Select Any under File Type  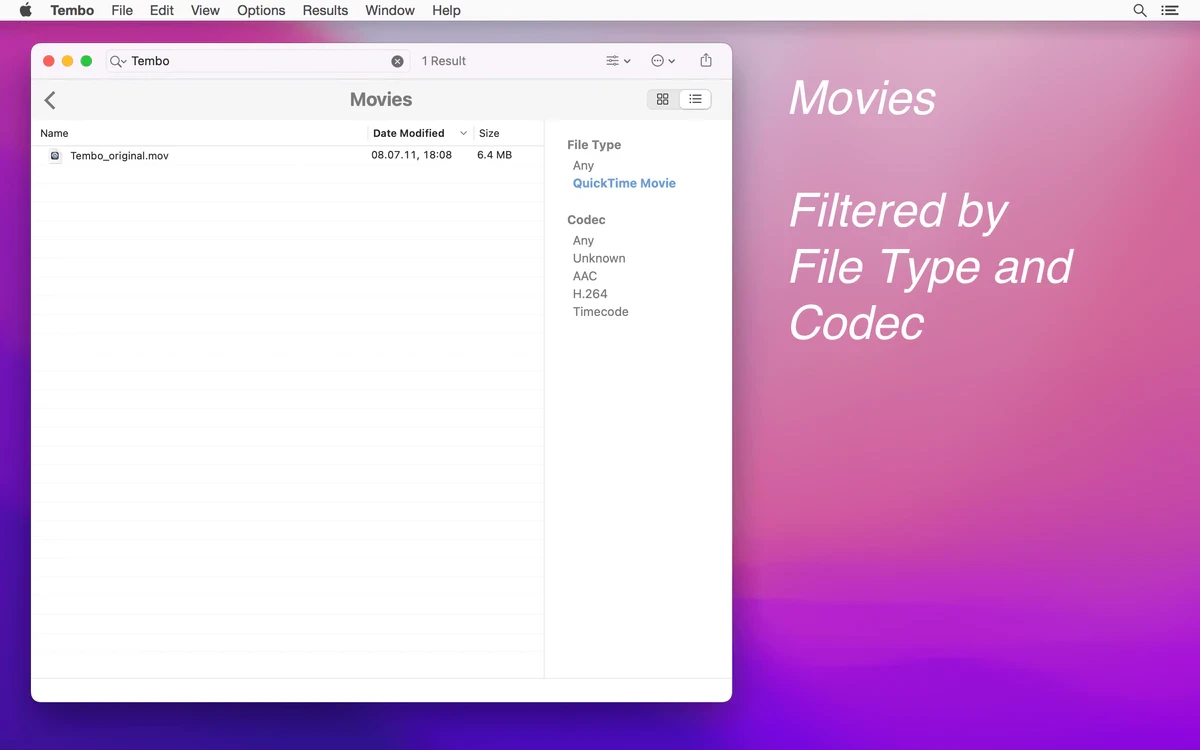point(583,165)
